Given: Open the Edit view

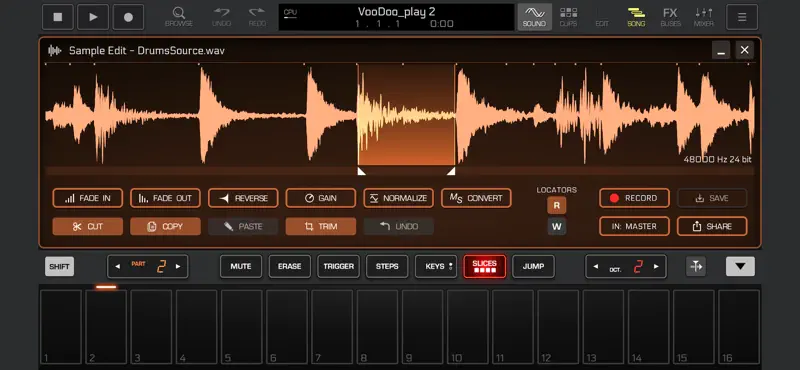Looking at the screenshot, I should coord(602,23).
